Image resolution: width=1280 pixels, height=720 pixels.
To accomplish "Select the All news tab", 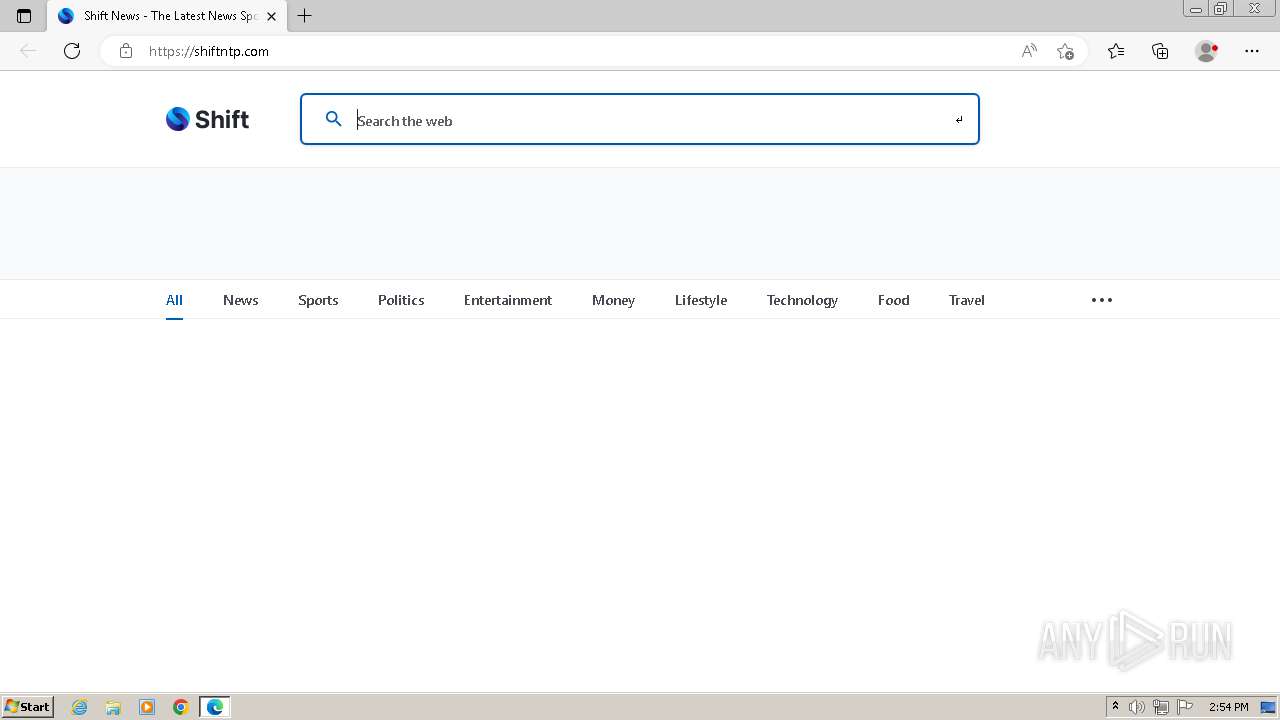I will click(174, 300).
